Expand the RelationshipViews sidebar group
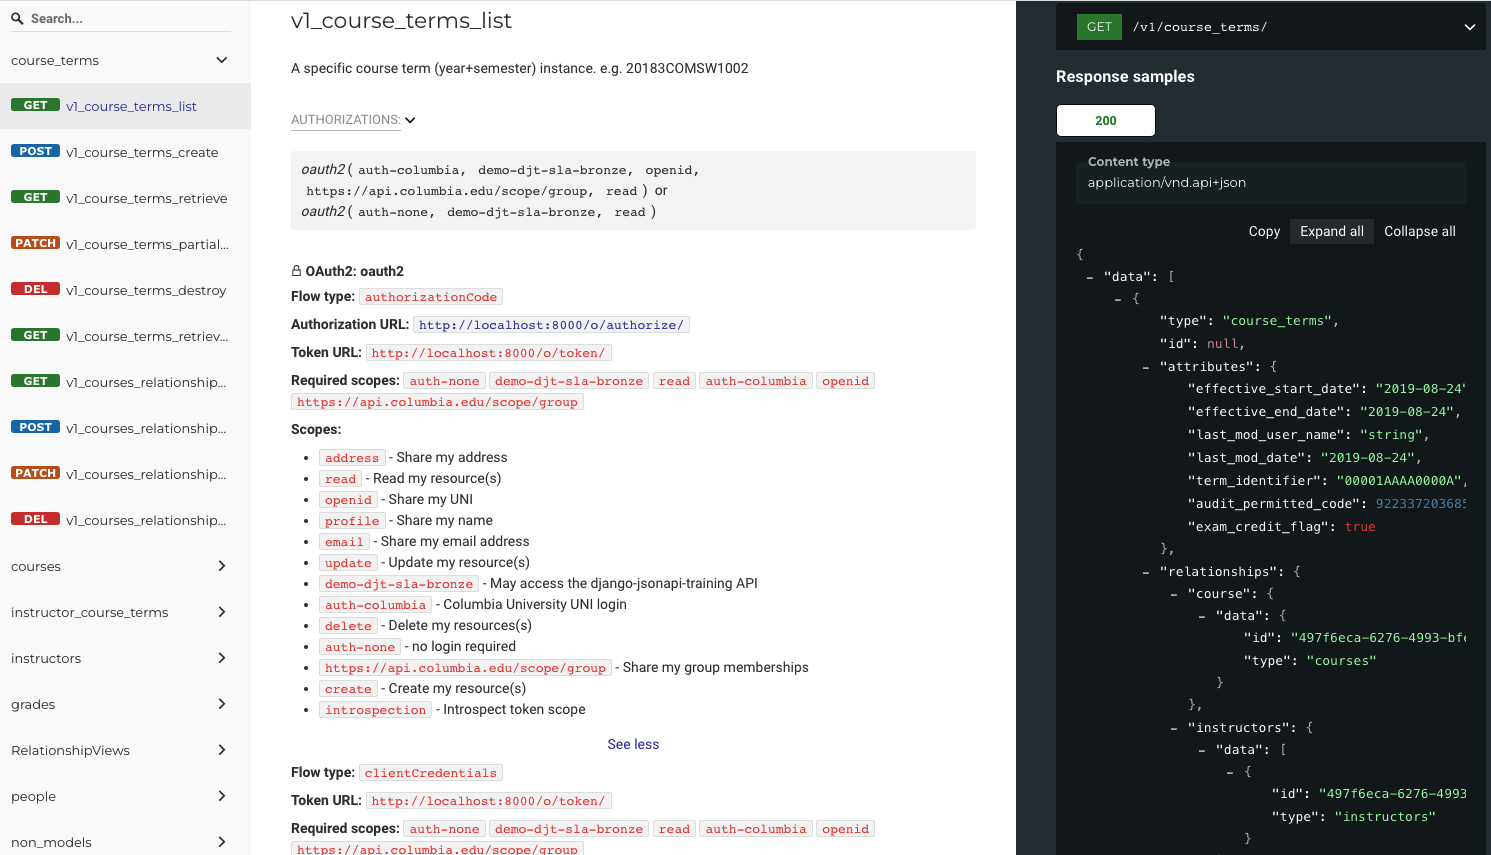Screen dimensions: 1491x855 click(221, 750)
